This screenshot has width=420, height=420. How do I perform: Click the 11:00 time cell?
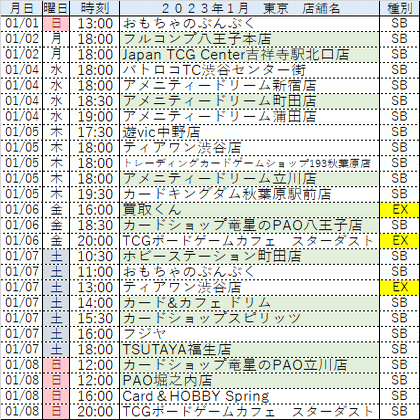click(94, 272)
